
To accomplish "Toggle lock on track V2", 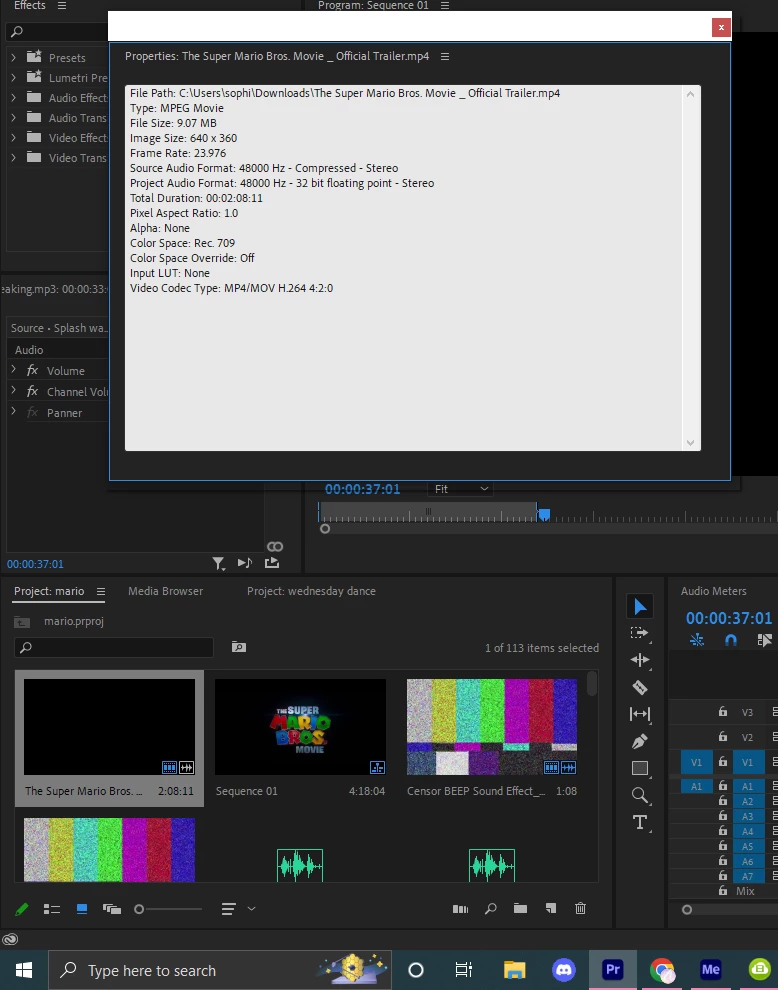I will coord(722,737).
